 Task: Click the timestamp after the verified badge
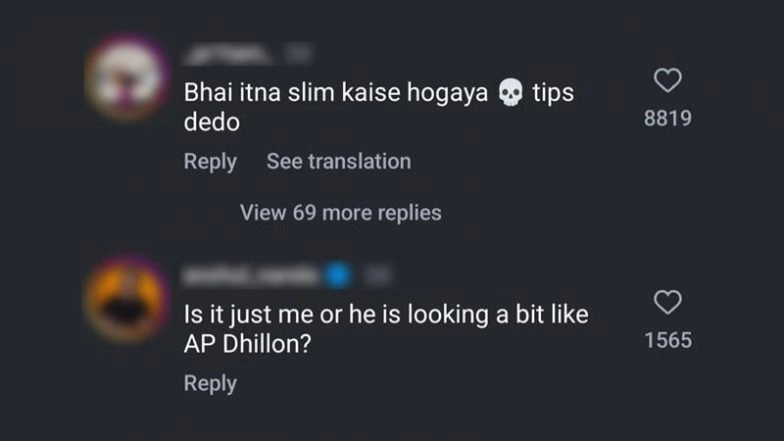(376, 276)
